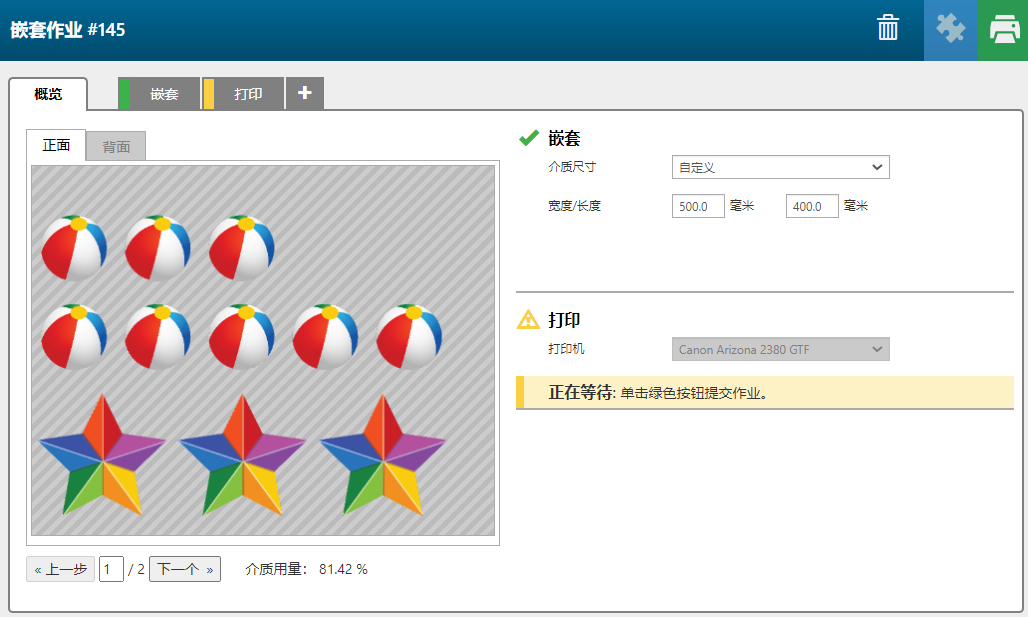Open the Canon Arizona 2380 GTF printer dropdown
1028x617 pixels.
click(780, 349)
